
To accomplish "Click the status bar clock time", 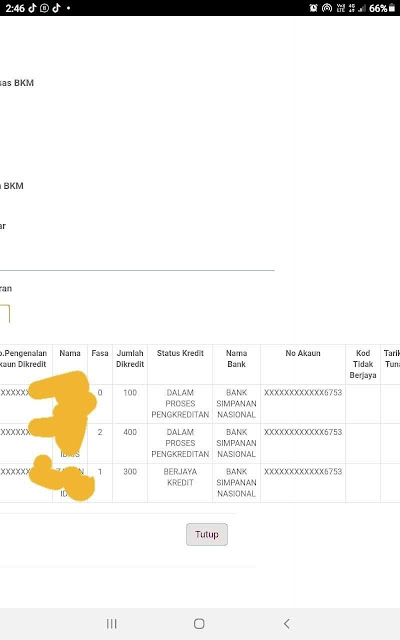I will 15,8.
